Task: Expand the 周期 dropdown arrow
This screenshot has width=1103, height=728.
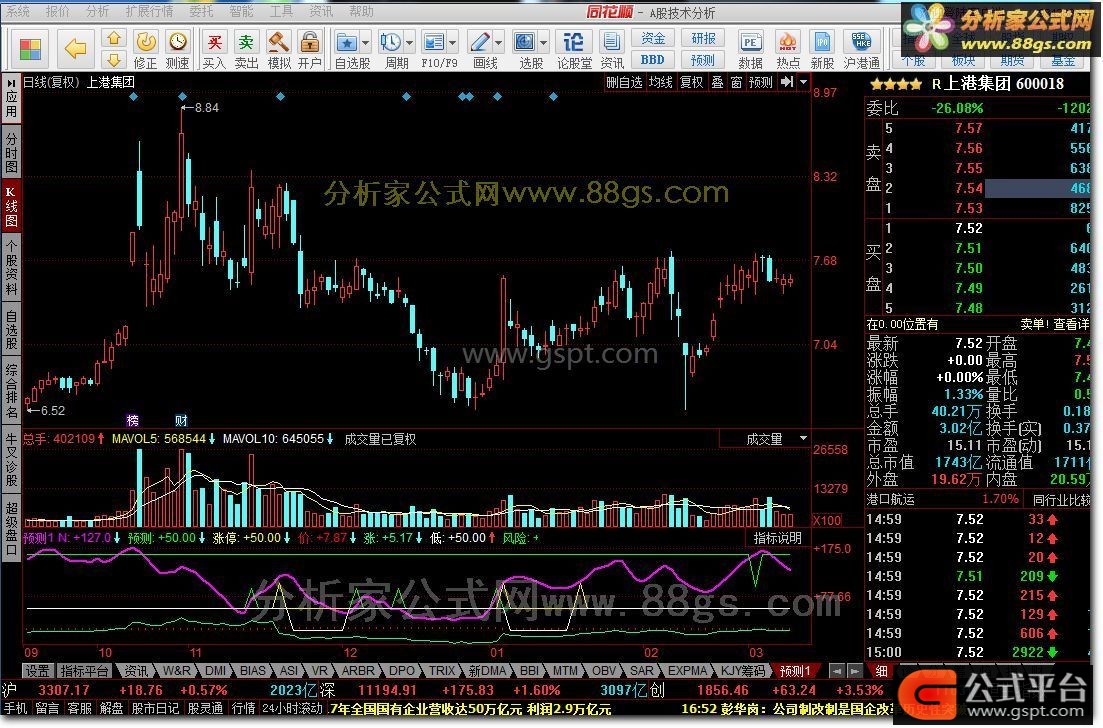Action: (409, 42)
